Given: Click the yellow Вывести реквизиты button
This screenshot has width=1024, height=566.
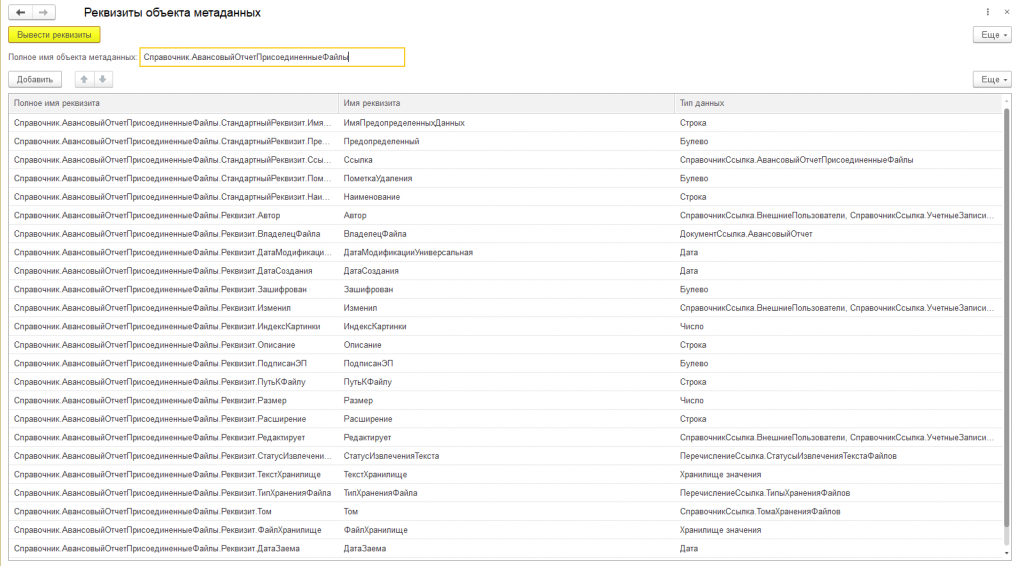Looking at the screenshot, I should [x=54, y=35].
